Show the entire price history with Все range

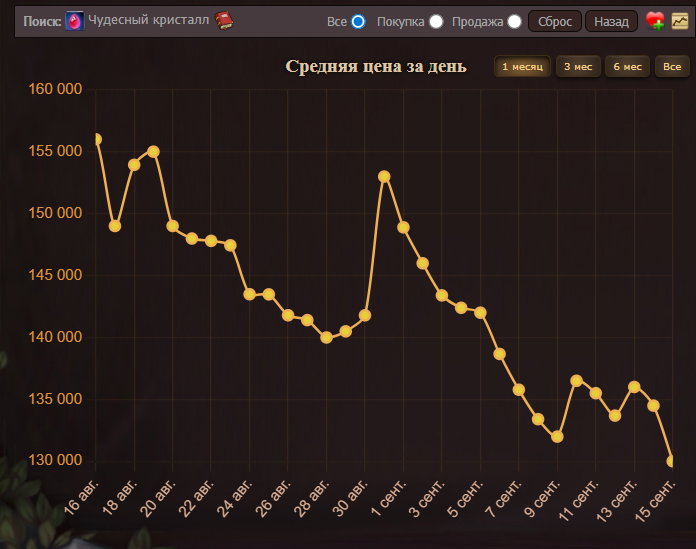672,67
